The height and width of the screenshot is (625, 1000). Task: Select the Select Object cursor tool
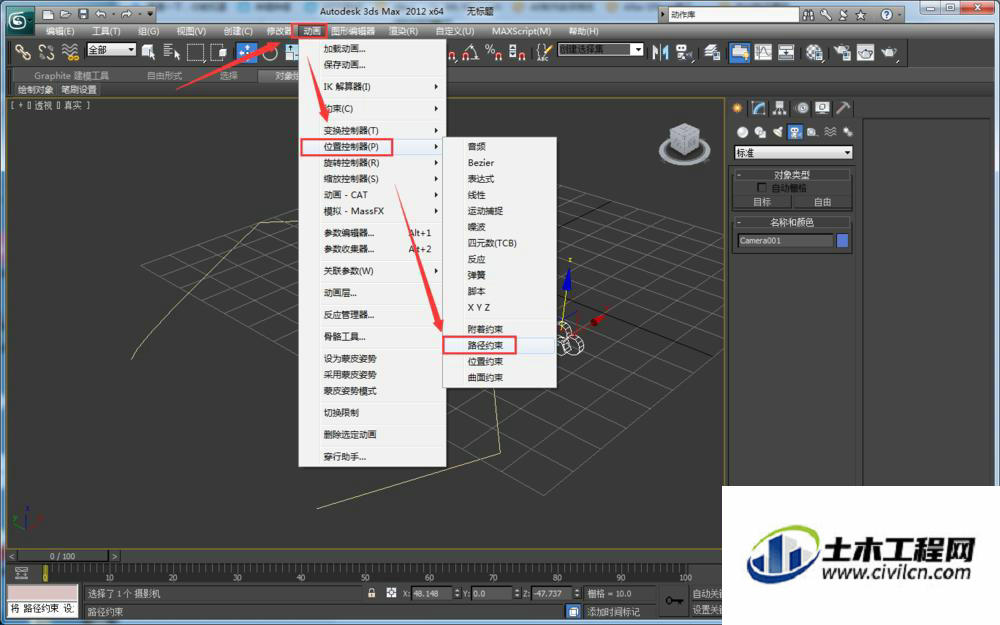point(149,52)
